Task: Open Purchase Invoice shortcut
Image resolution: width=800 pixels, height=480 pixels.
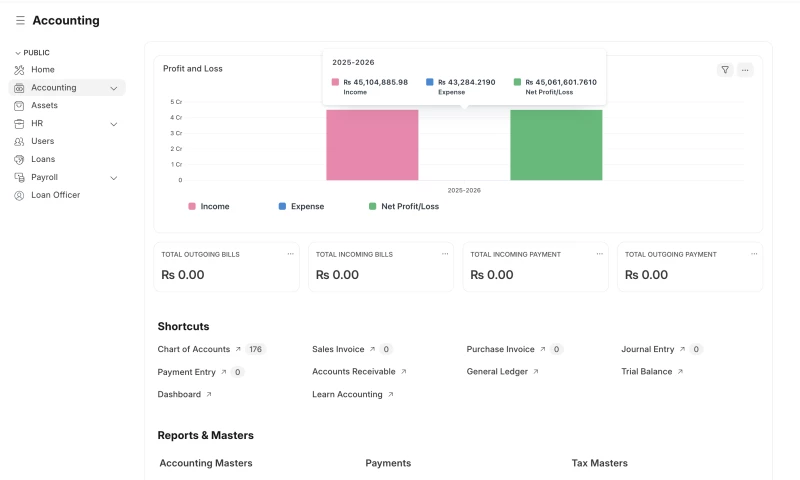Action: pos(501,349)
